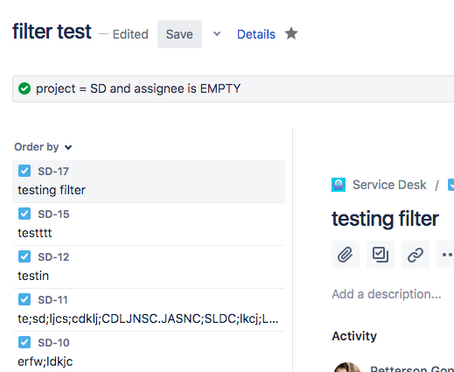Image resolution: width=454 pixels, height=372 pixels.
Task: Click the Edited status label
Action: (130, 34)
